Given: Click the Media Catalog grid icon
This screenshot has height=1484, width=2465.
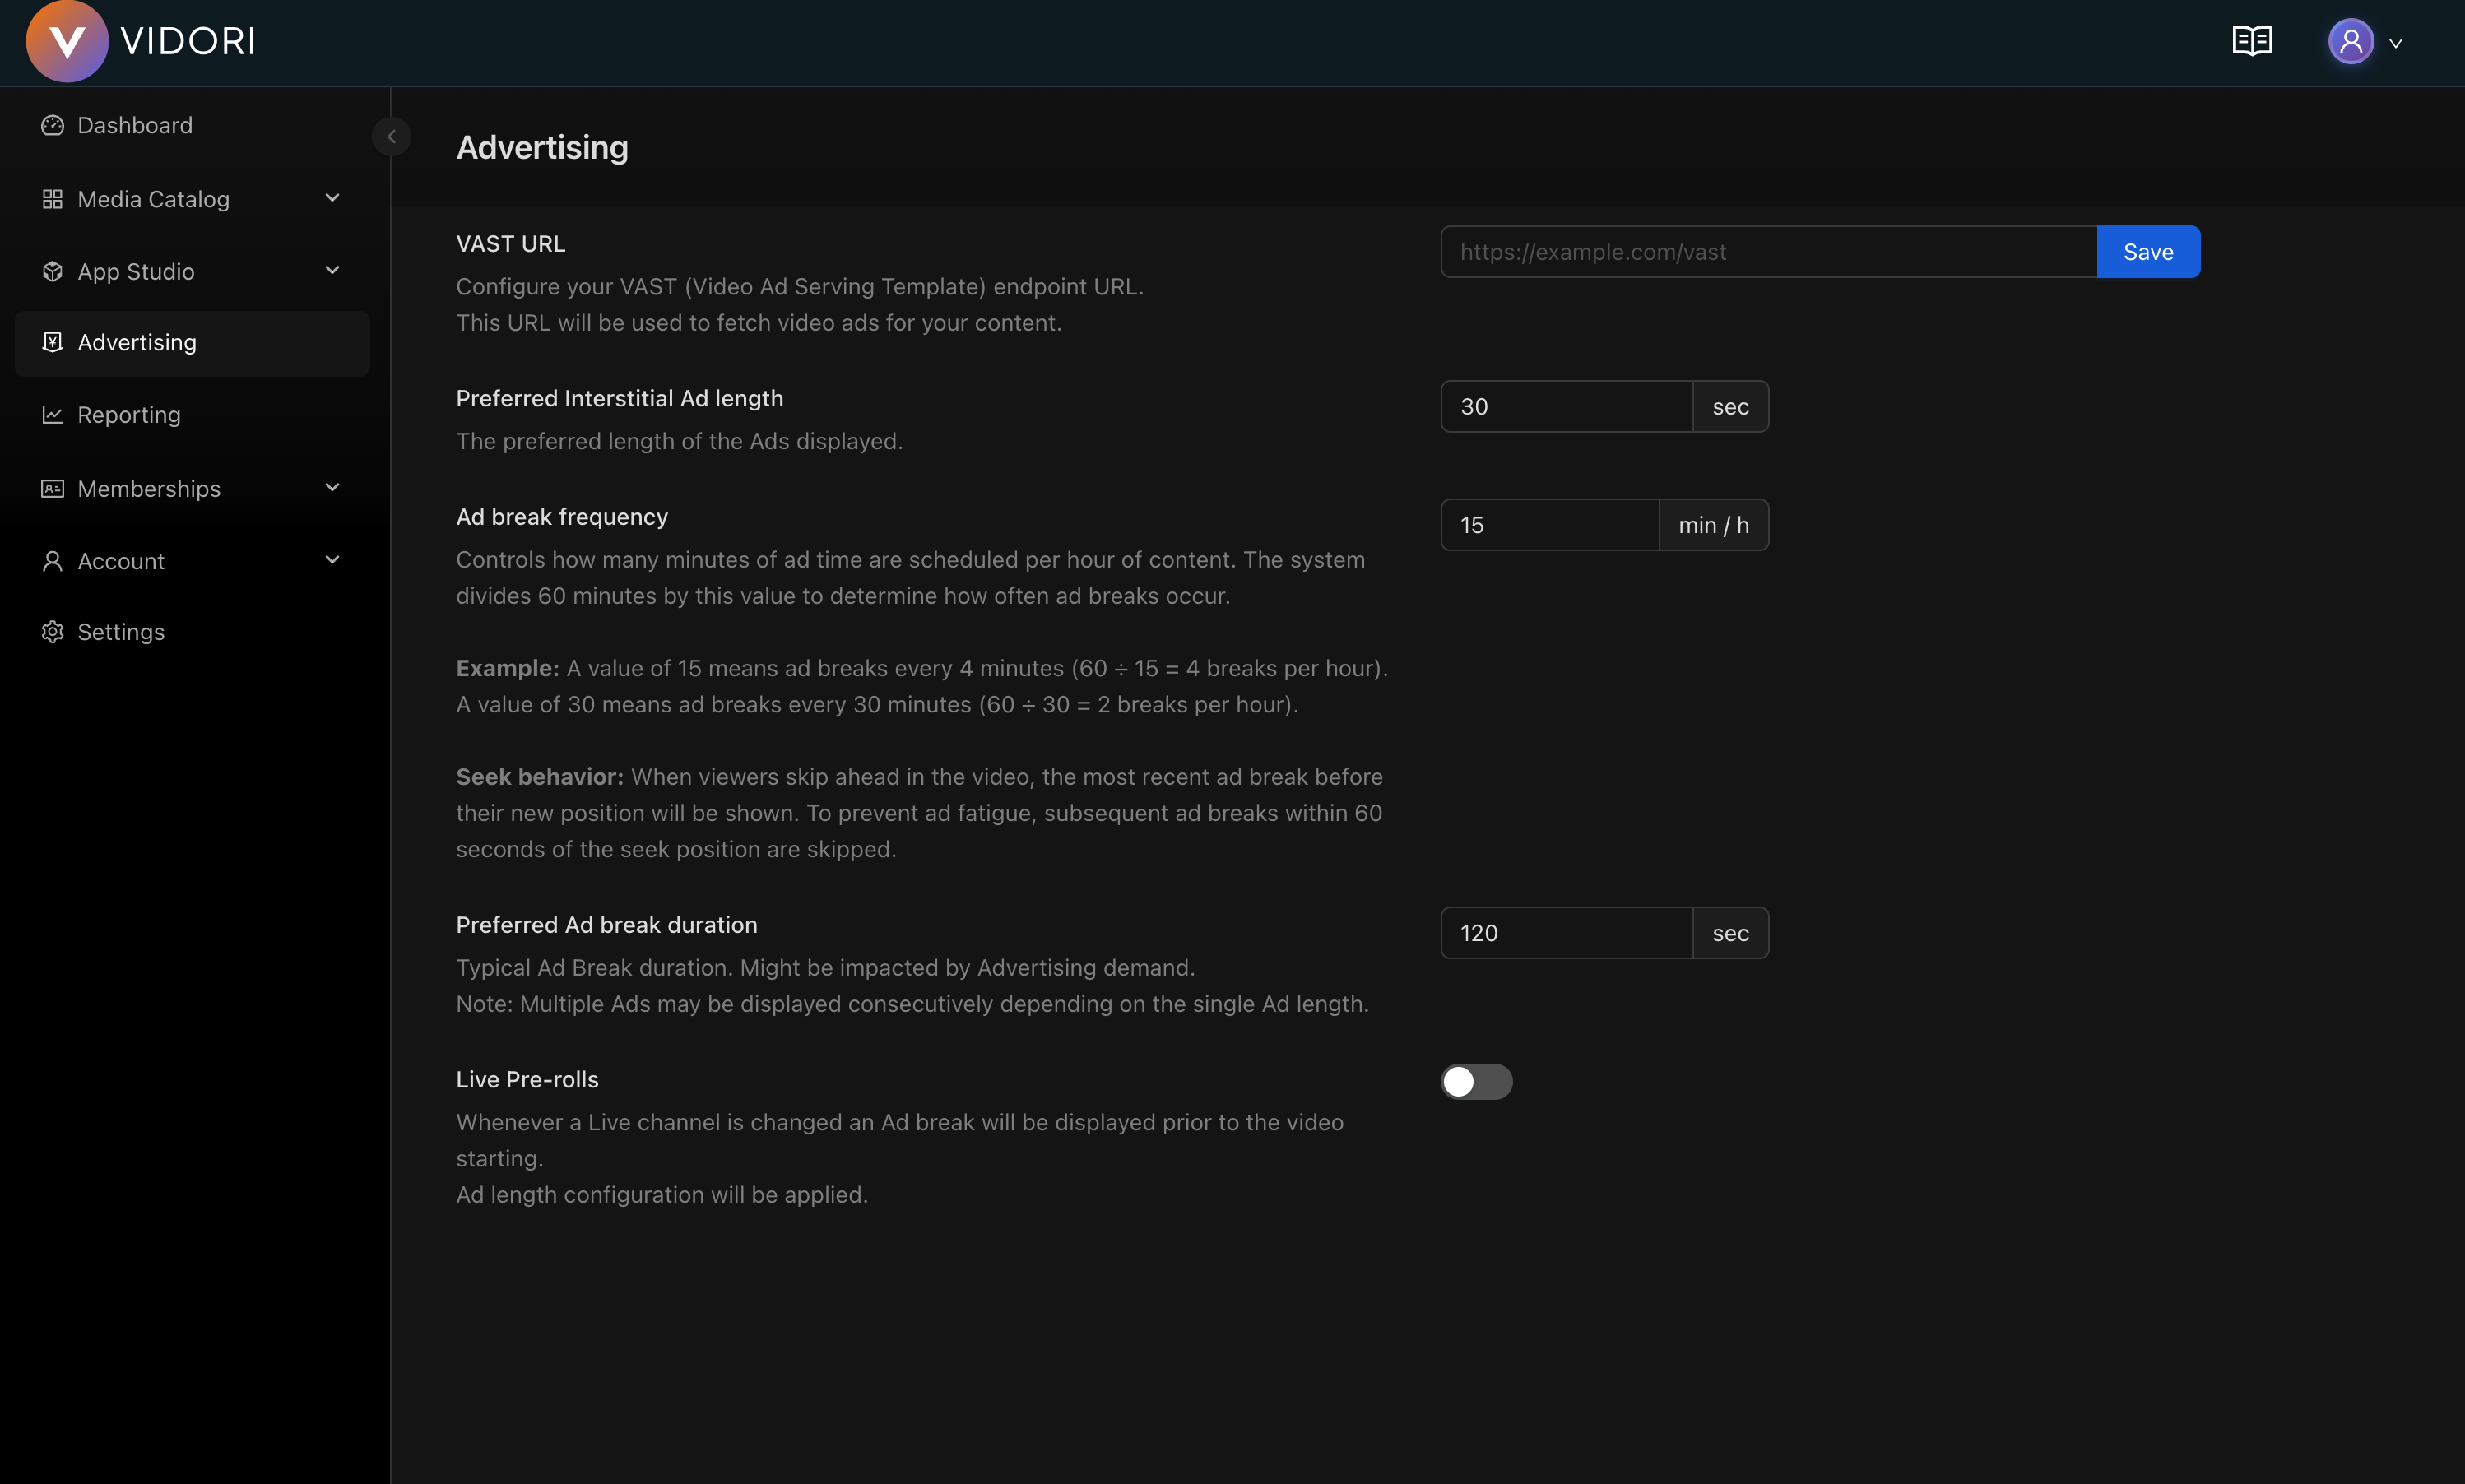Looking at the screenshot, I should click(x=52, y=199).
